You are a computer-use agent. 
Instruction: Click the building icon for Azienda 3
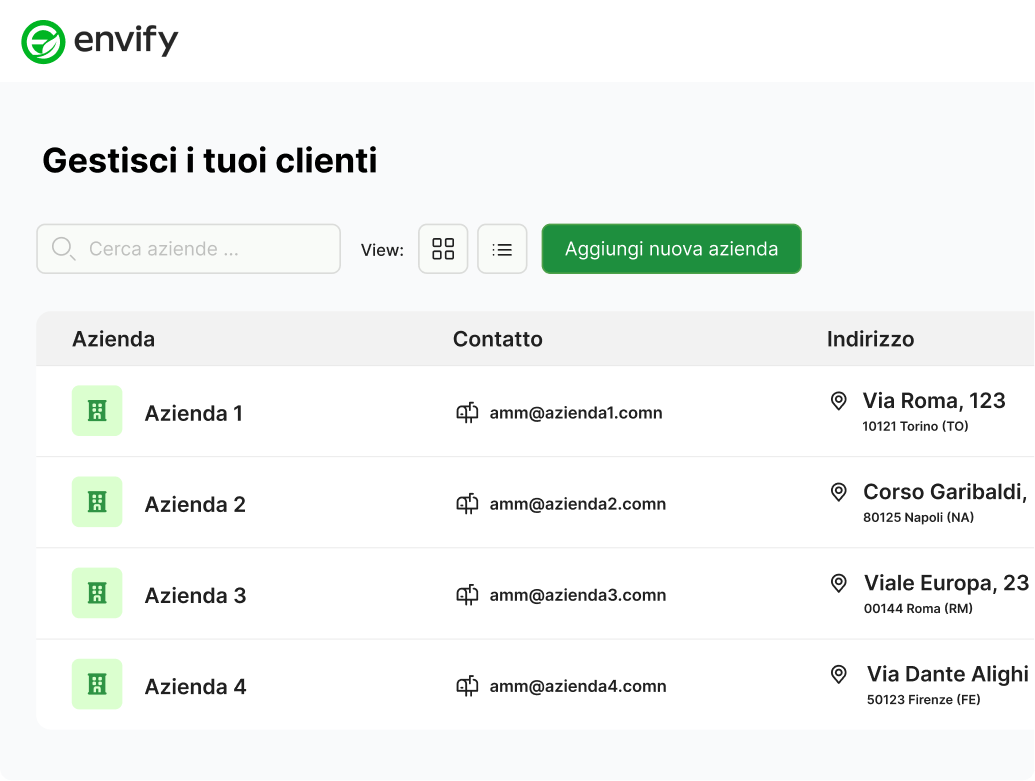click(97, 592)
